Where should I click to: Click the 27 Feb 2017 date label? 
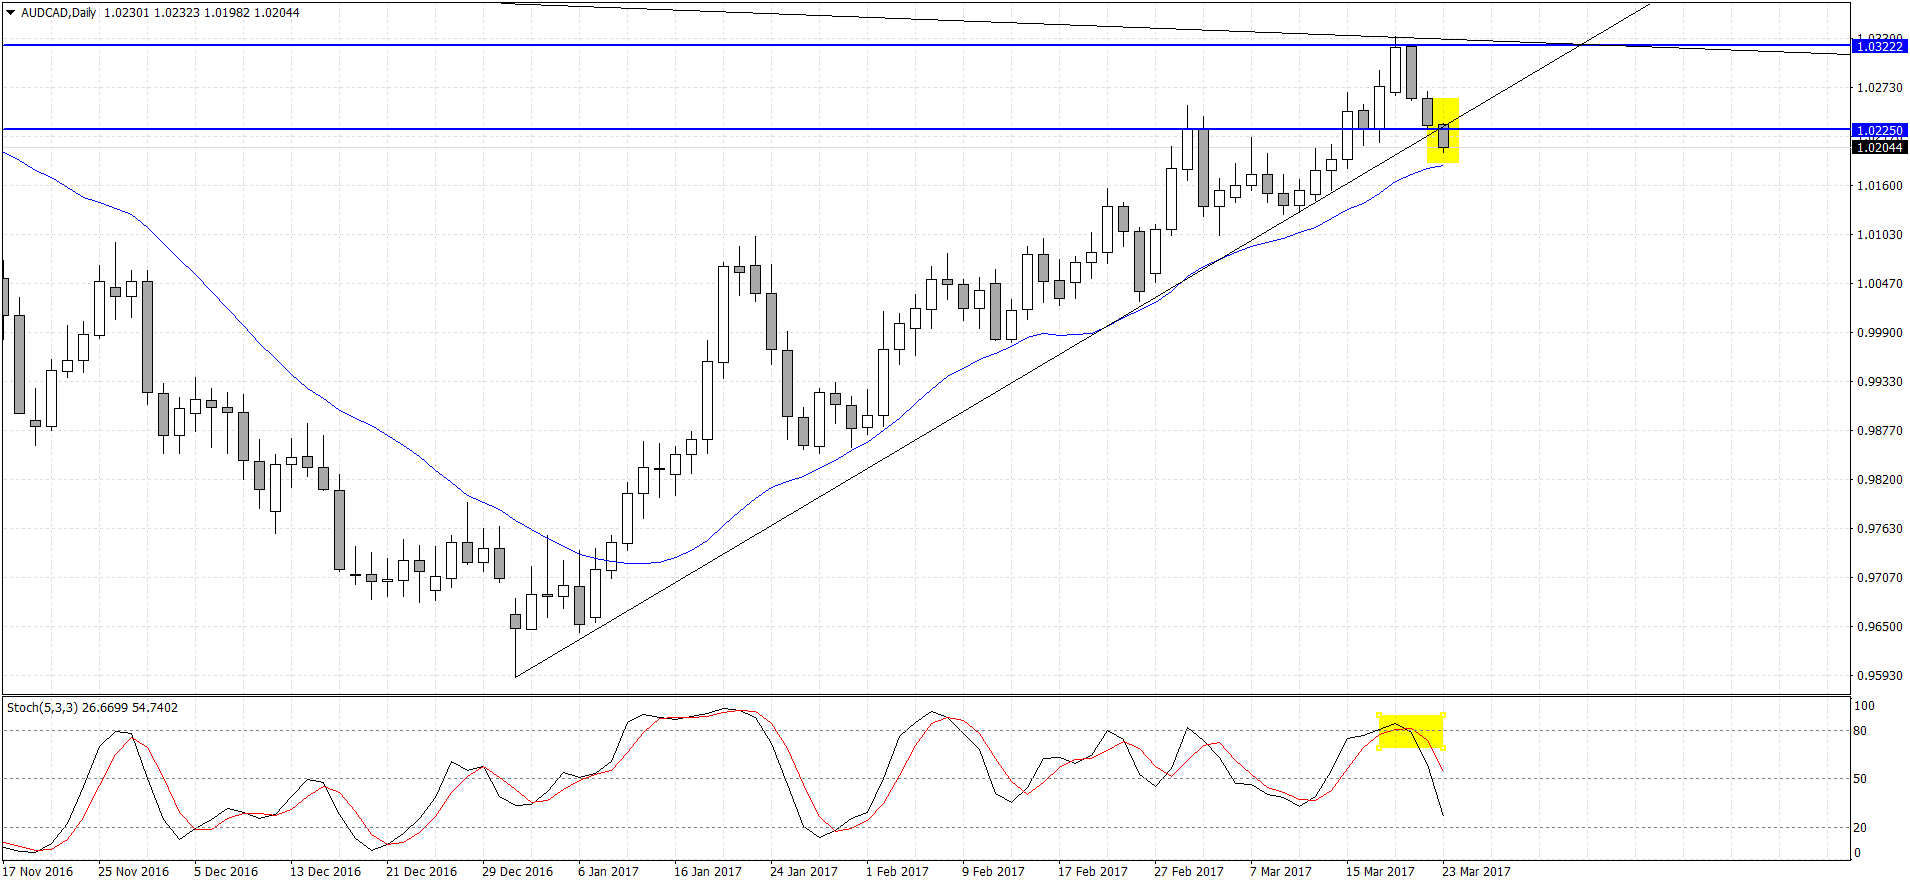tap(1189, 872)
